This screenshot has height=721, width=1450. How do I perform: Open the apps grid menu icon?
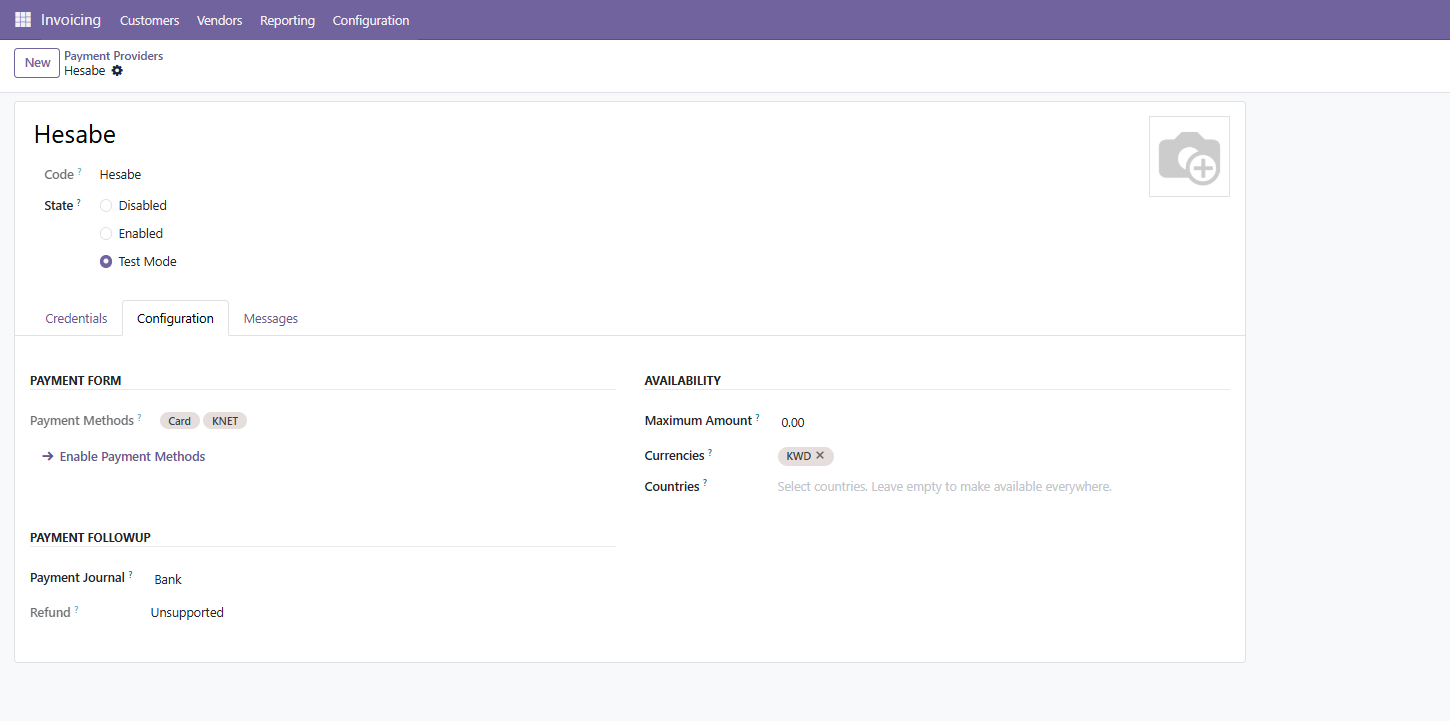coord(23,20)
